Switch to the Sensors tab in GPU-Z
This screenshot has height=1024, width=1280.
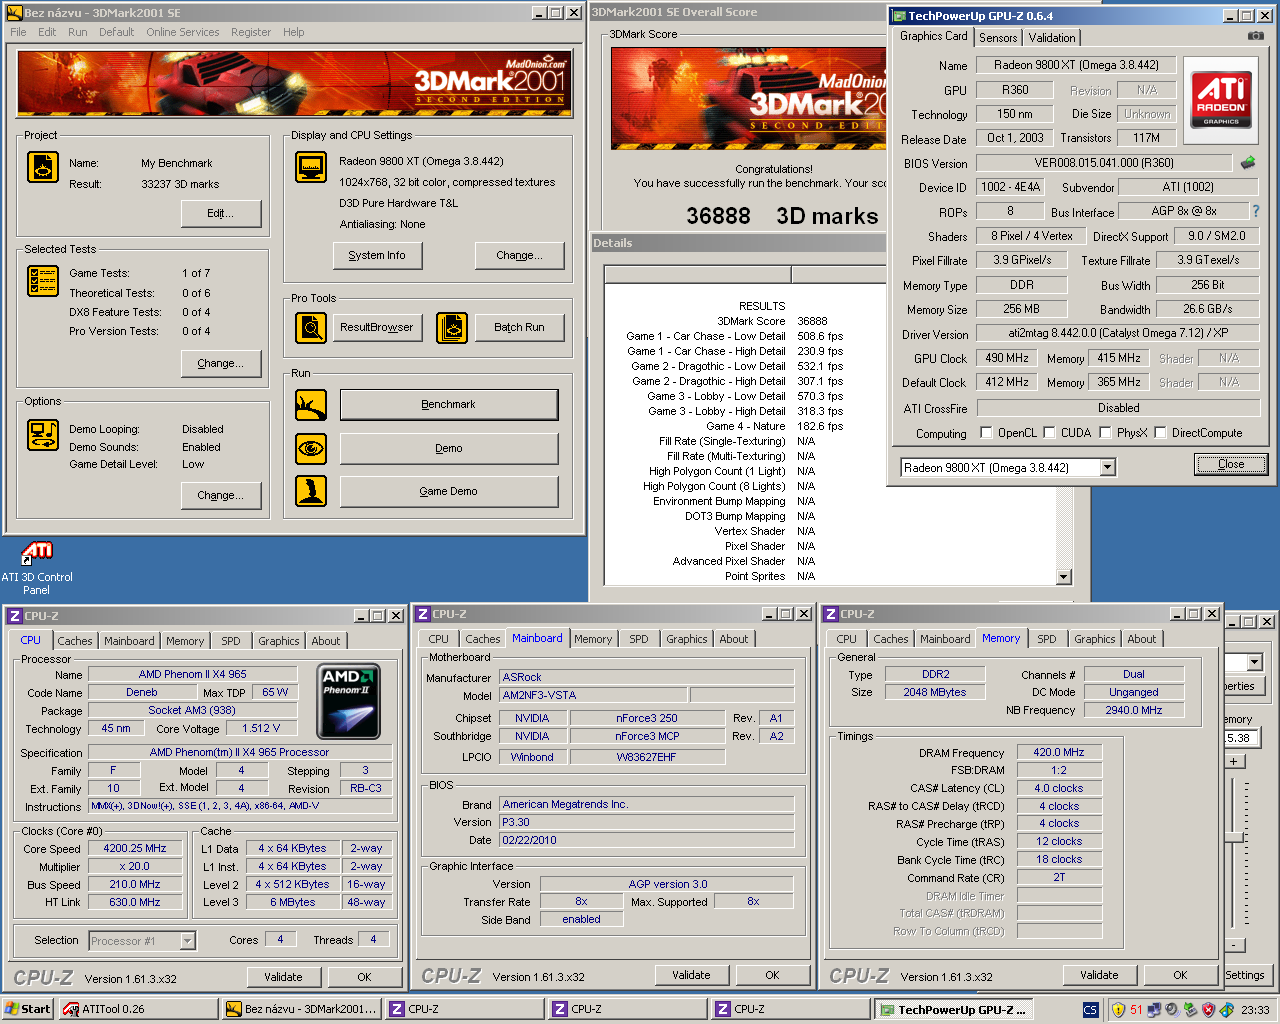pos(998,37)
